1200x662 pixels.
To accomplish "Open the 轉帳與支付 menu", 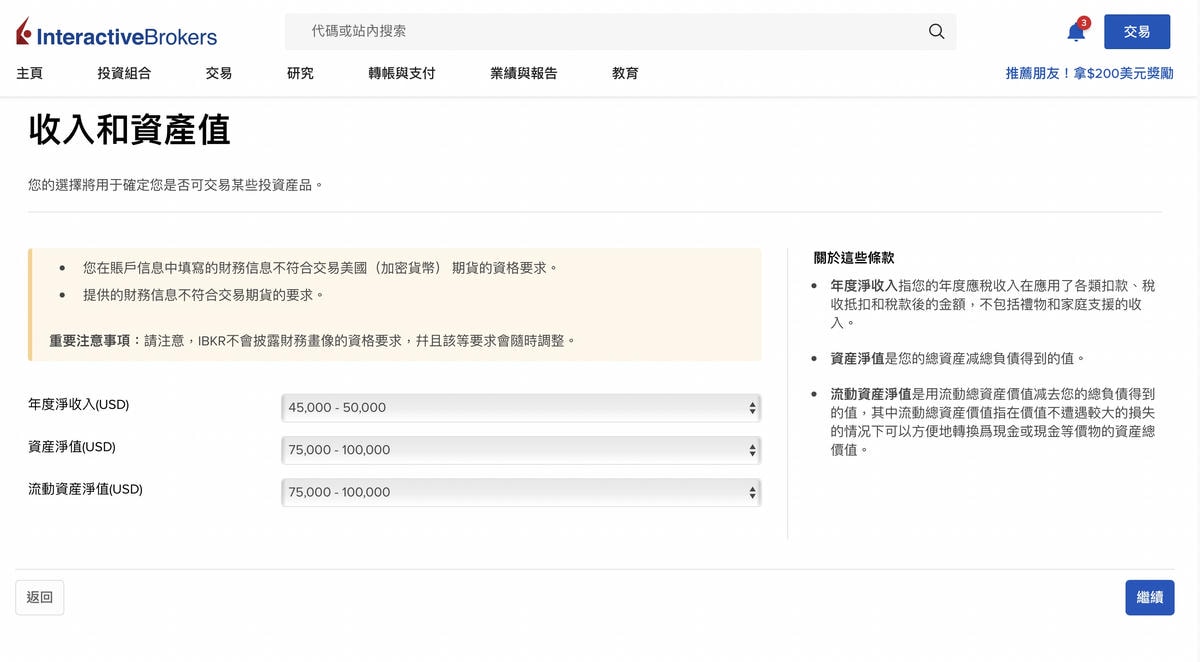I will tap(401, 73).
